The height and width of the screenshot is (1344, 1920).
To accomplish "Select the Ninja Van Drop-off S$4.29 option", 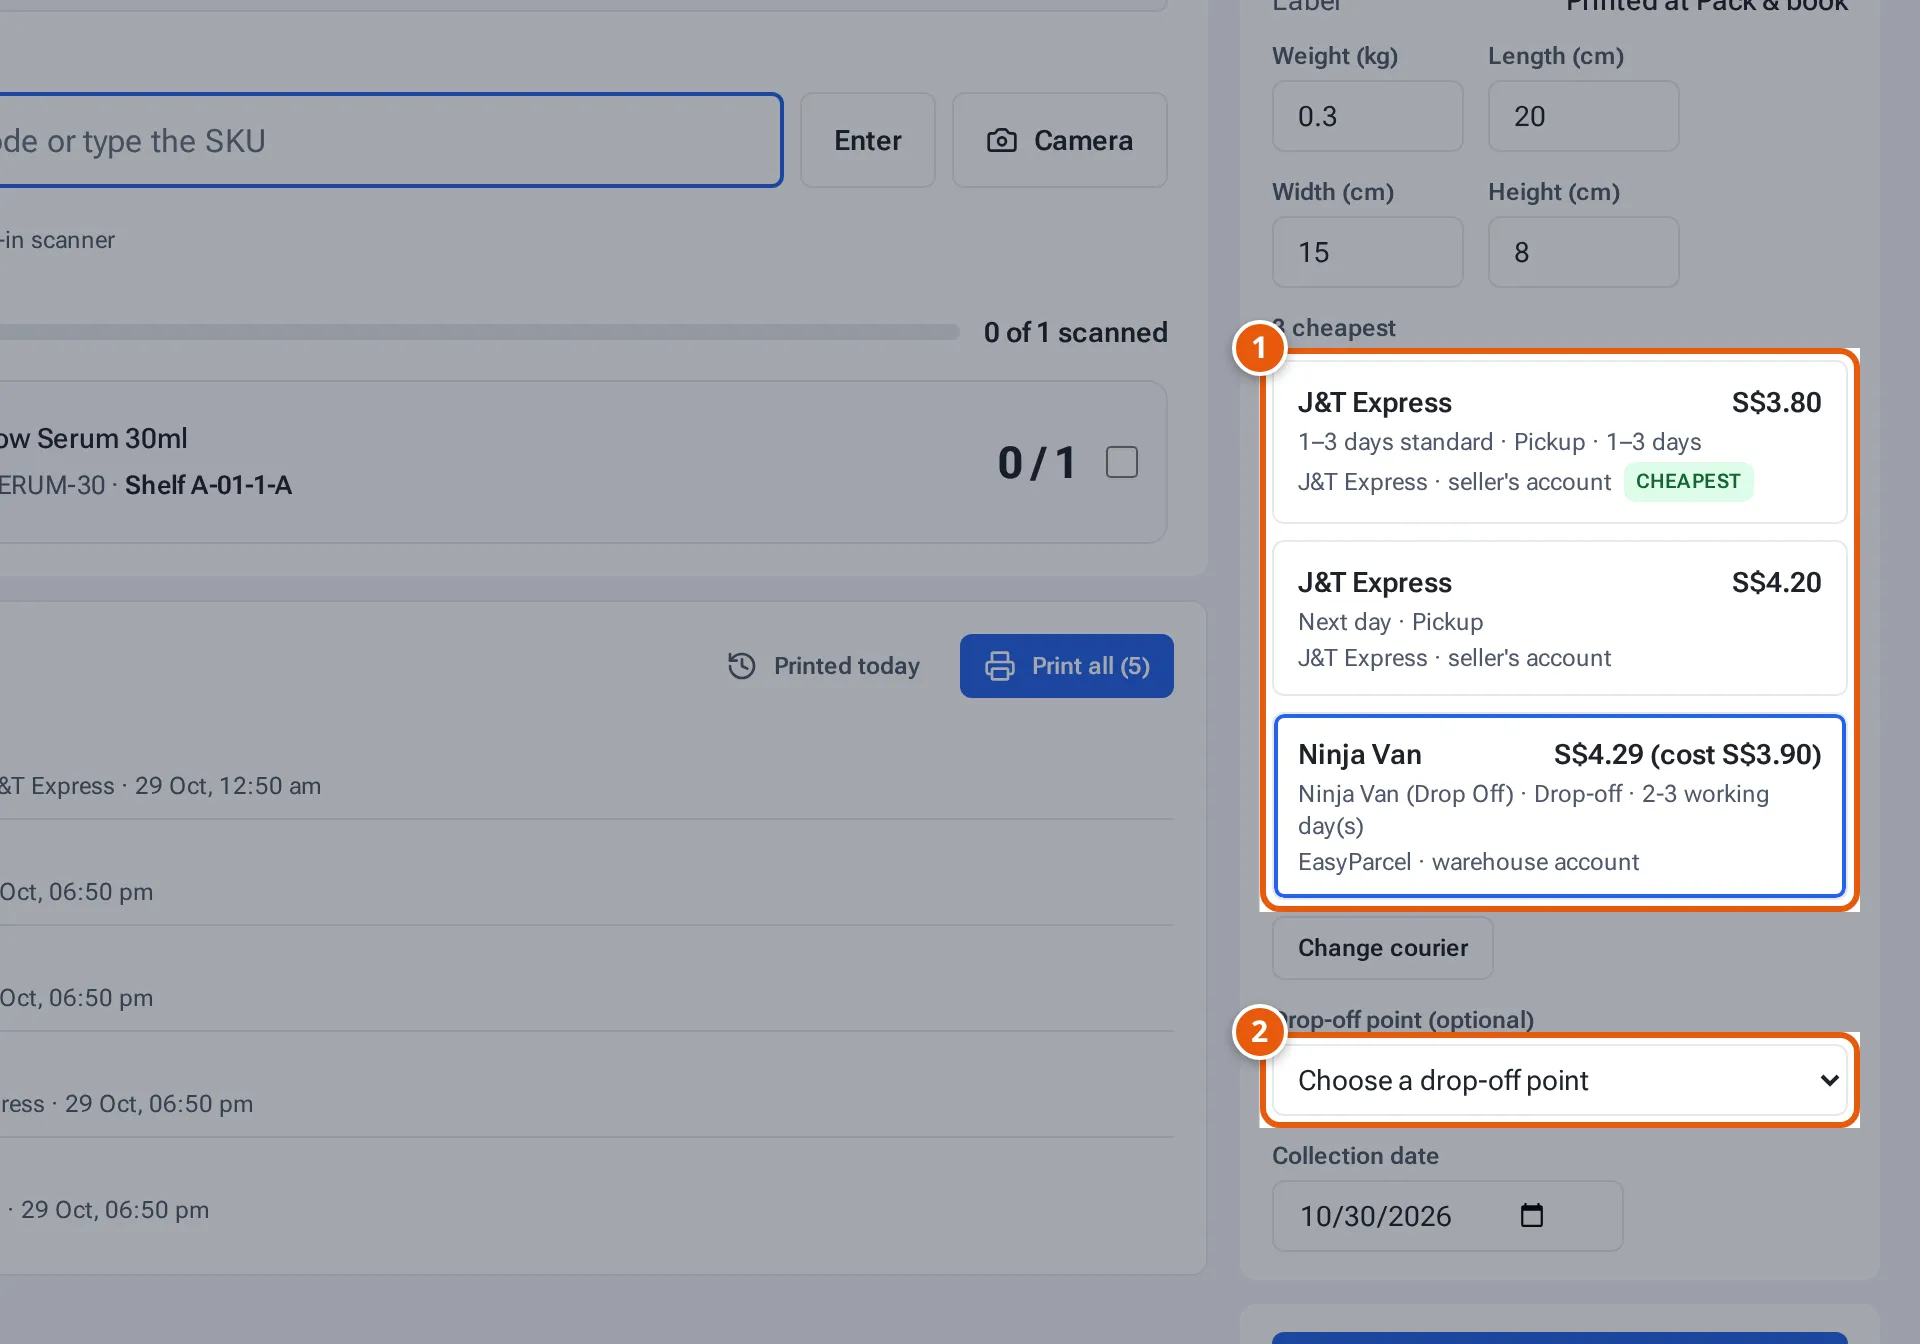I will coord(1559,806).
